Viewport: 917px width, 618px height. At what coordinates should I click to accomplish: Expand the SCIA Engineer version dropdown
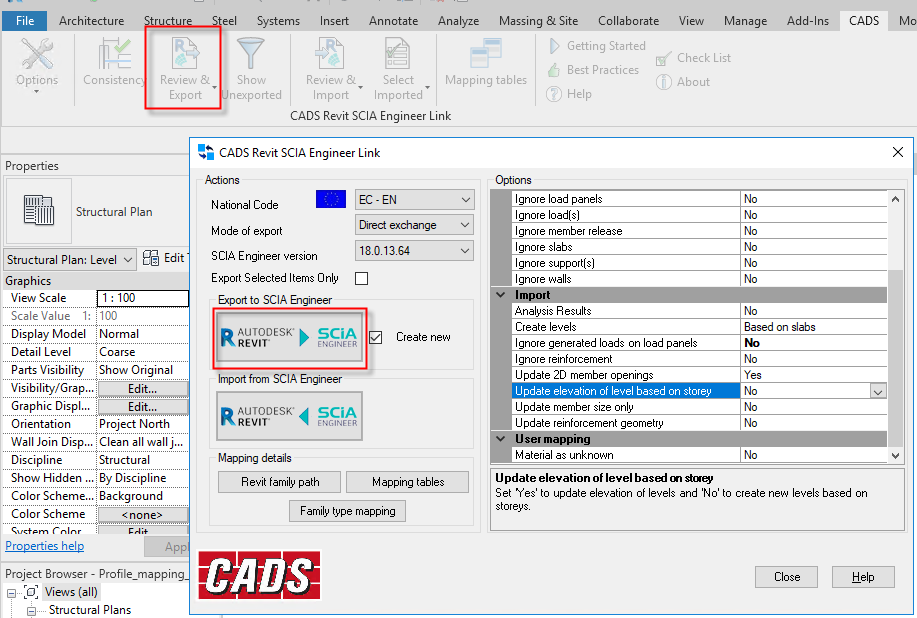point(415,252)
